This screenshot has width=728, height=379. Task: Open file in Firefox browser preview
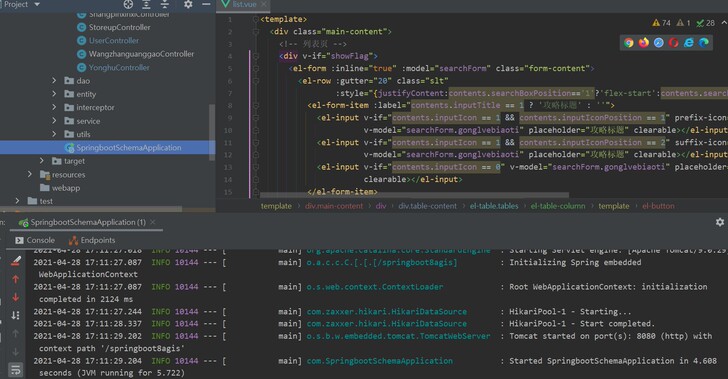644,43
